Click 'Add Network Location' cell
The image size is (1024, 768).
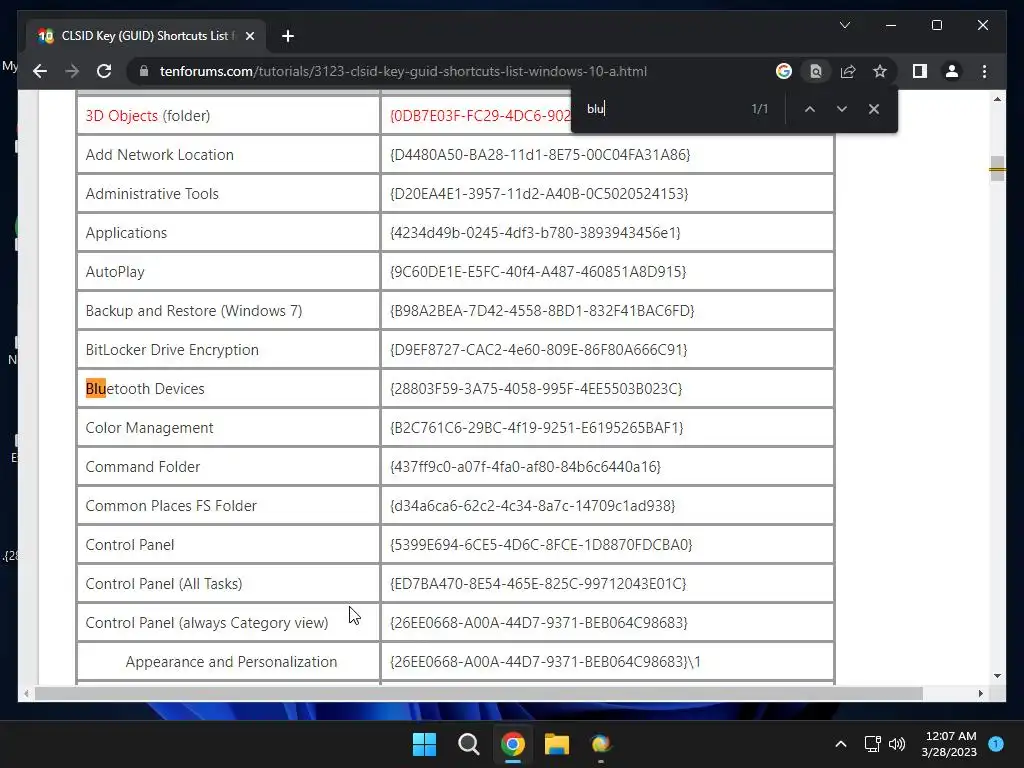click(228, 155)
